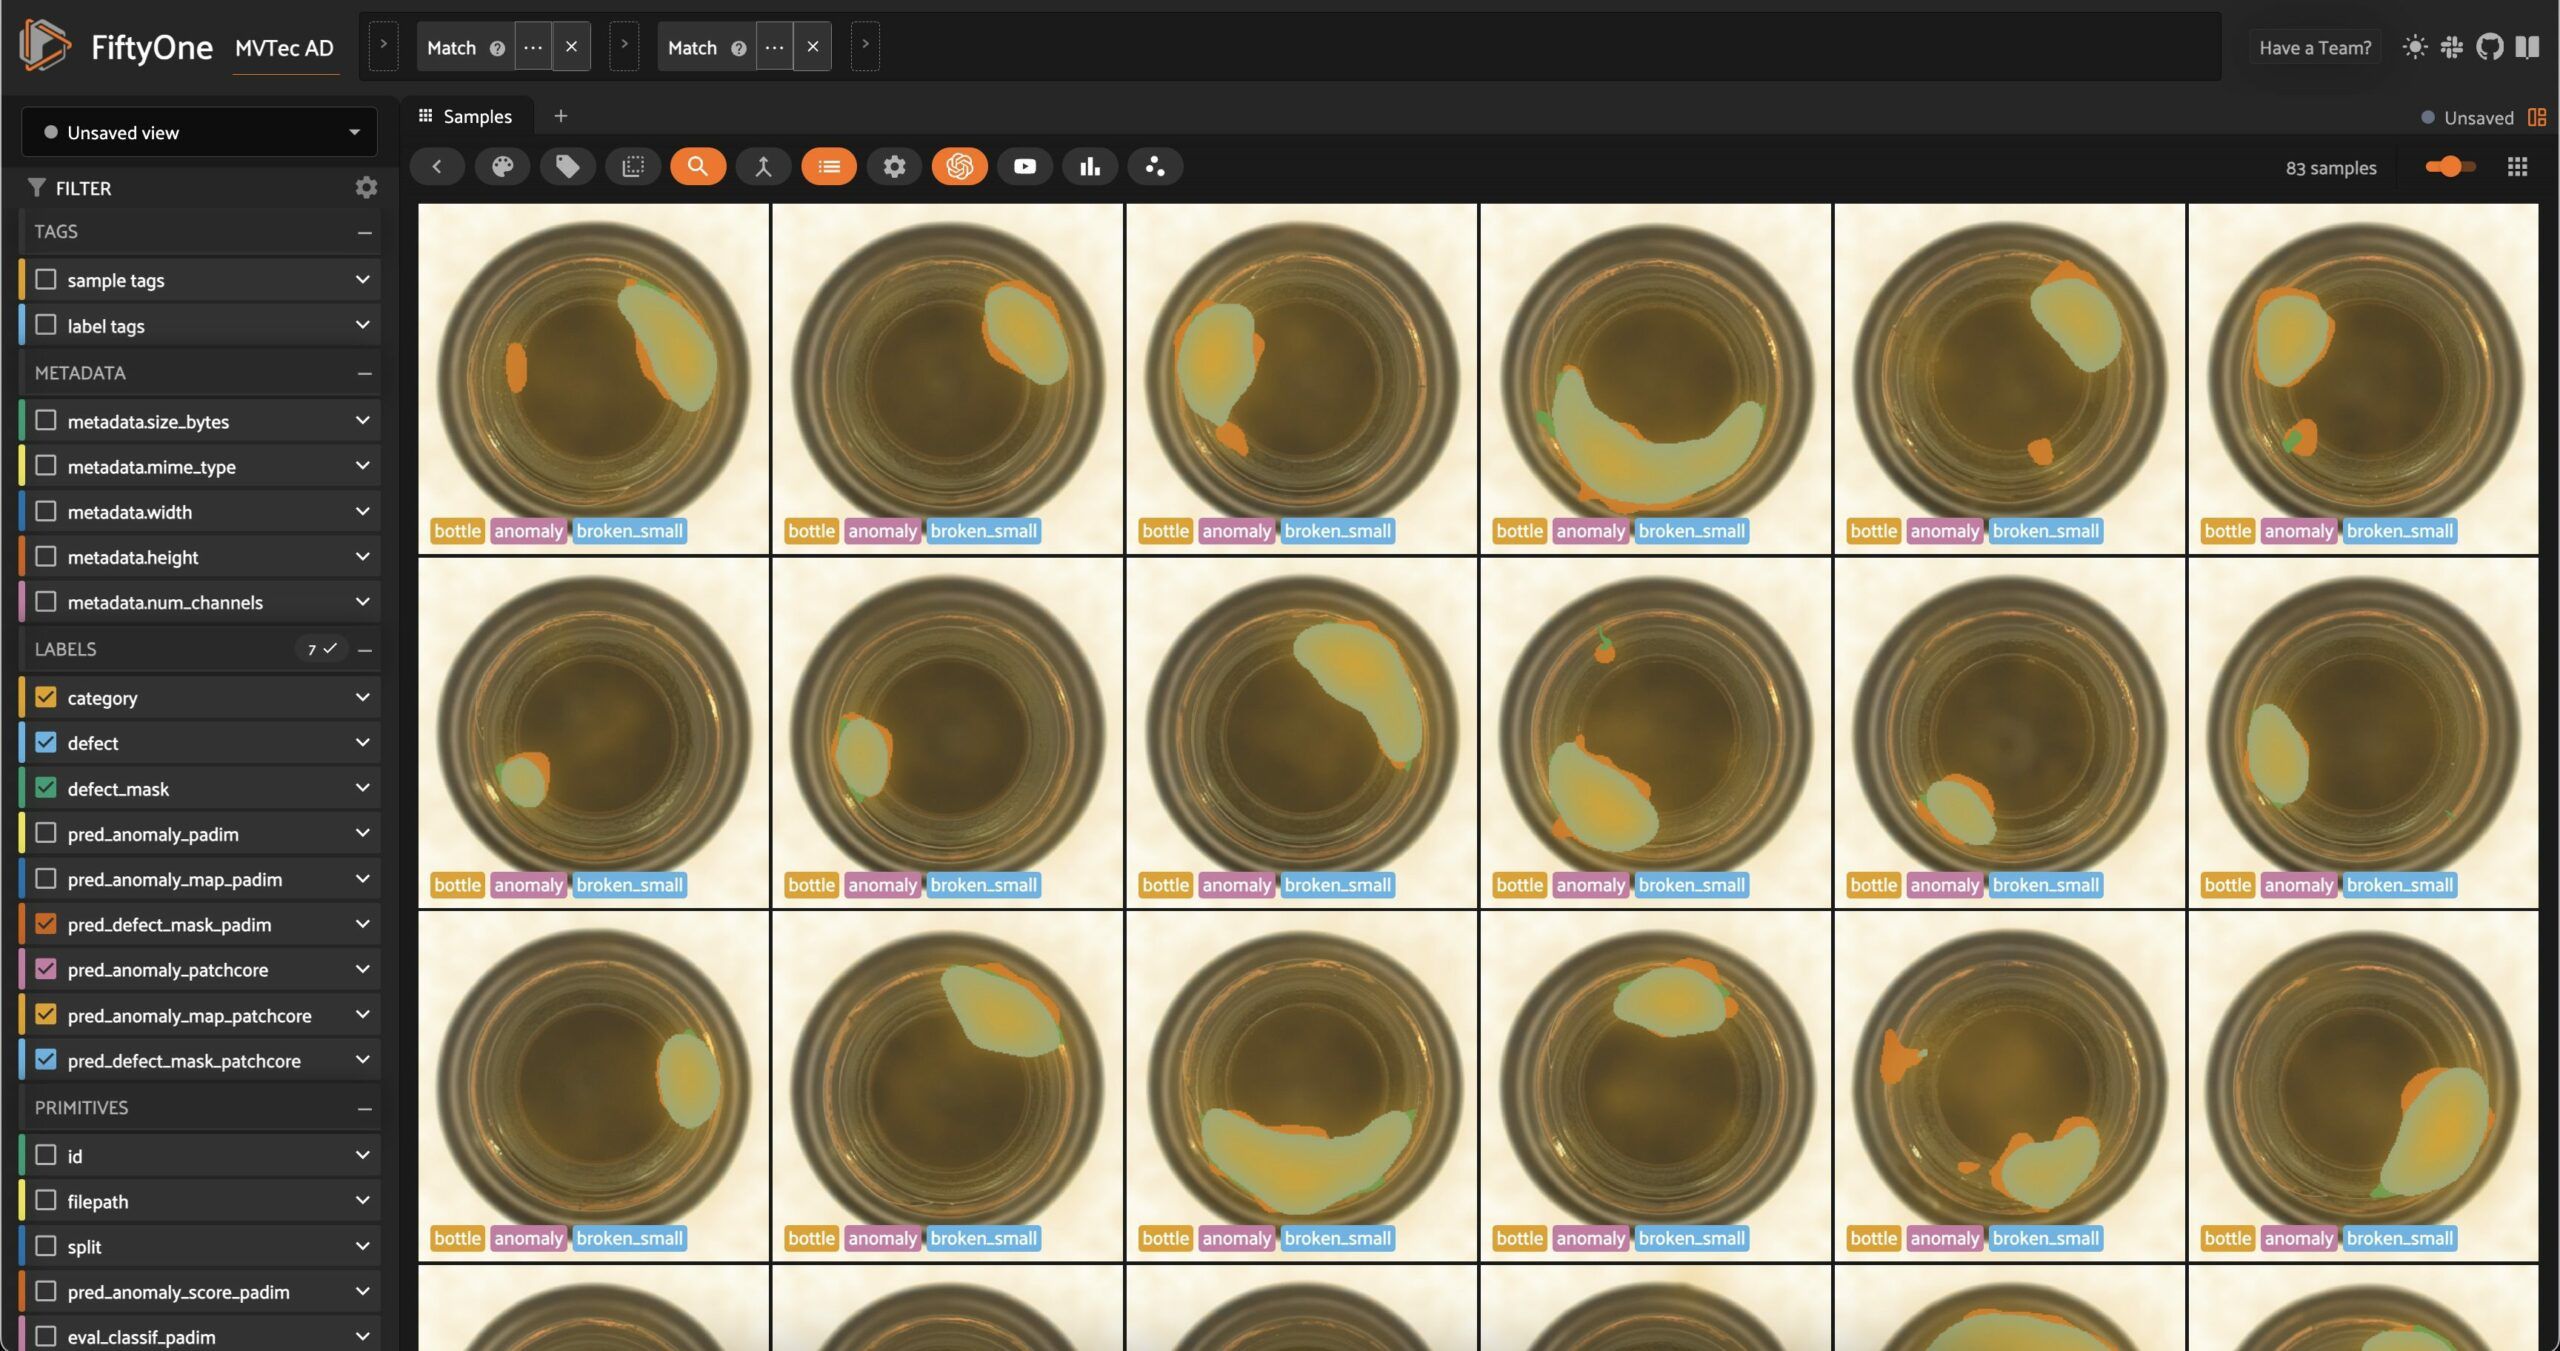This screenshot has height=1351, width=2560.
Task: Open the histograms bar chart icon
Action: click(1089, 167)
